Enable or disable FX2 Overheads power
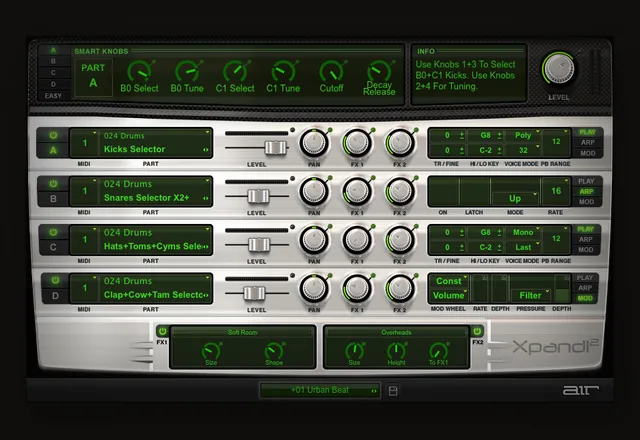The height and width of the screenshot is (440, 640). (x=477, y=331)
